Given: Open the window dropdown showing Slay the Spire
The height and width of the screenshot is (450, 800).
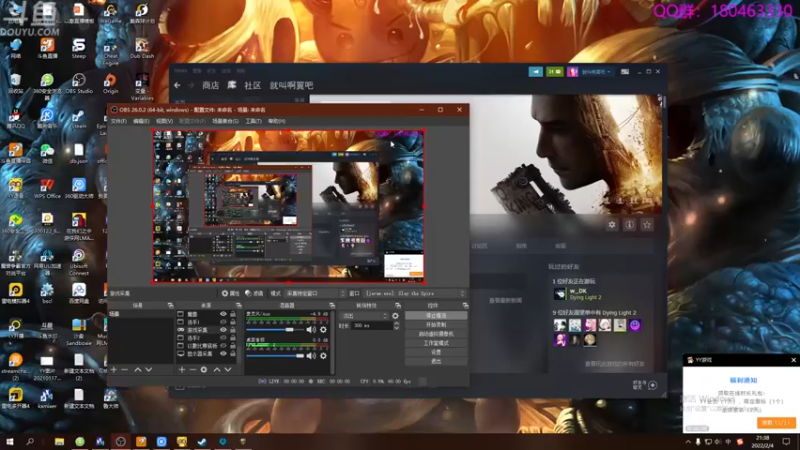Looking at the screenshot, I should coord(415,293).
